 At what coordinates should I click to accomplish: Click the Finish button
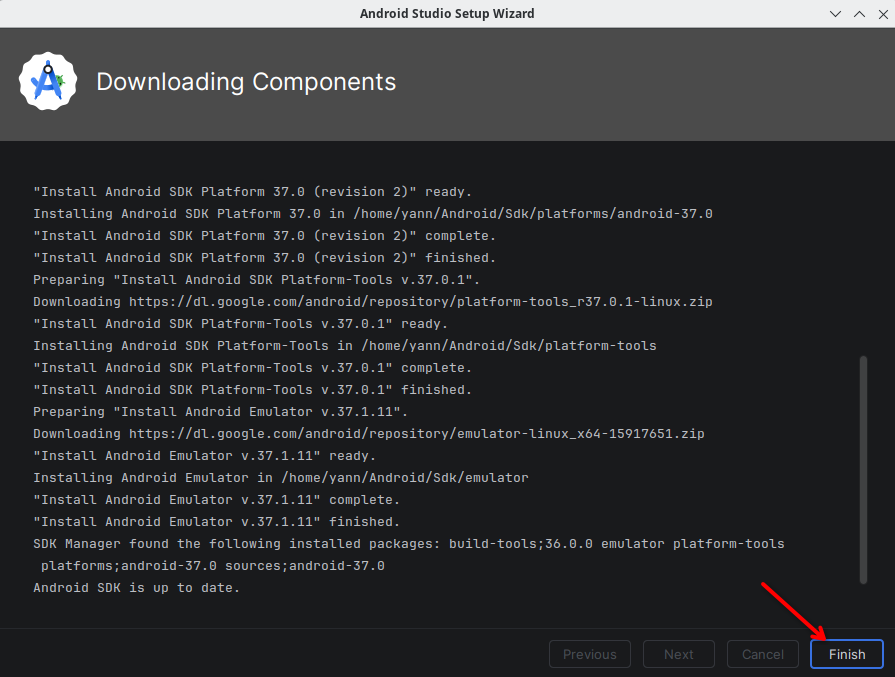coord(846,654)
